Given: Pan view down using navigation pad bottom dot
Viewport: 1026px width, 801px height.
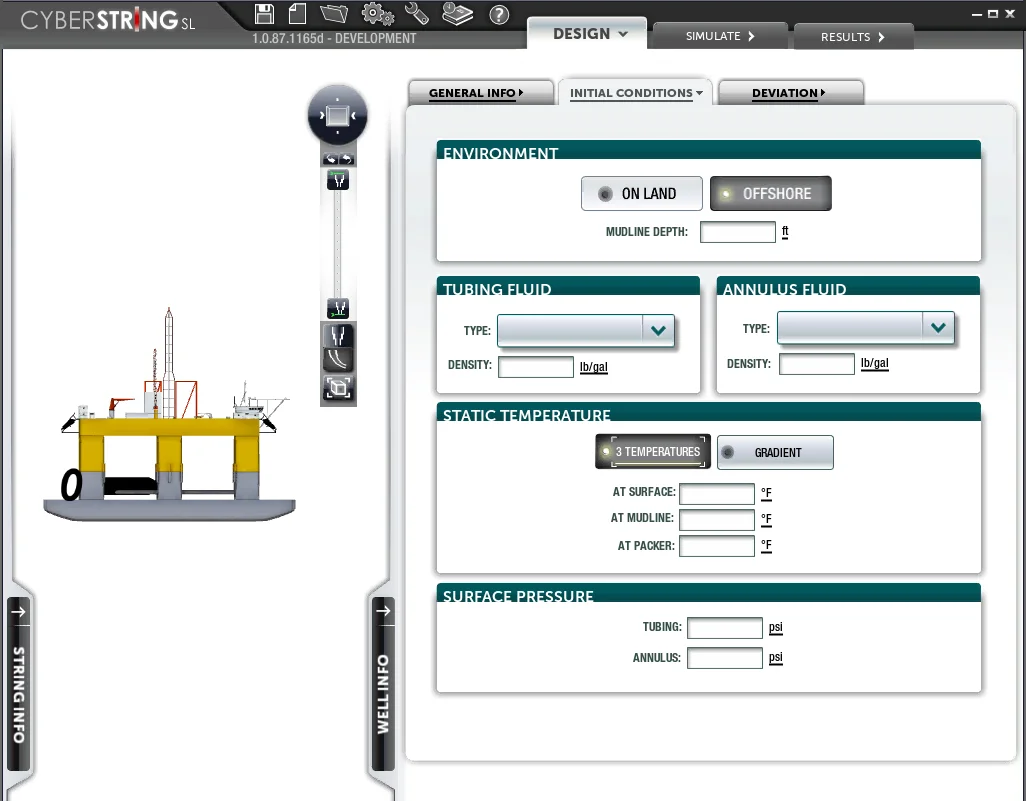Looking at the screenshot, I should pyautogui.click(x=338, y=132).
